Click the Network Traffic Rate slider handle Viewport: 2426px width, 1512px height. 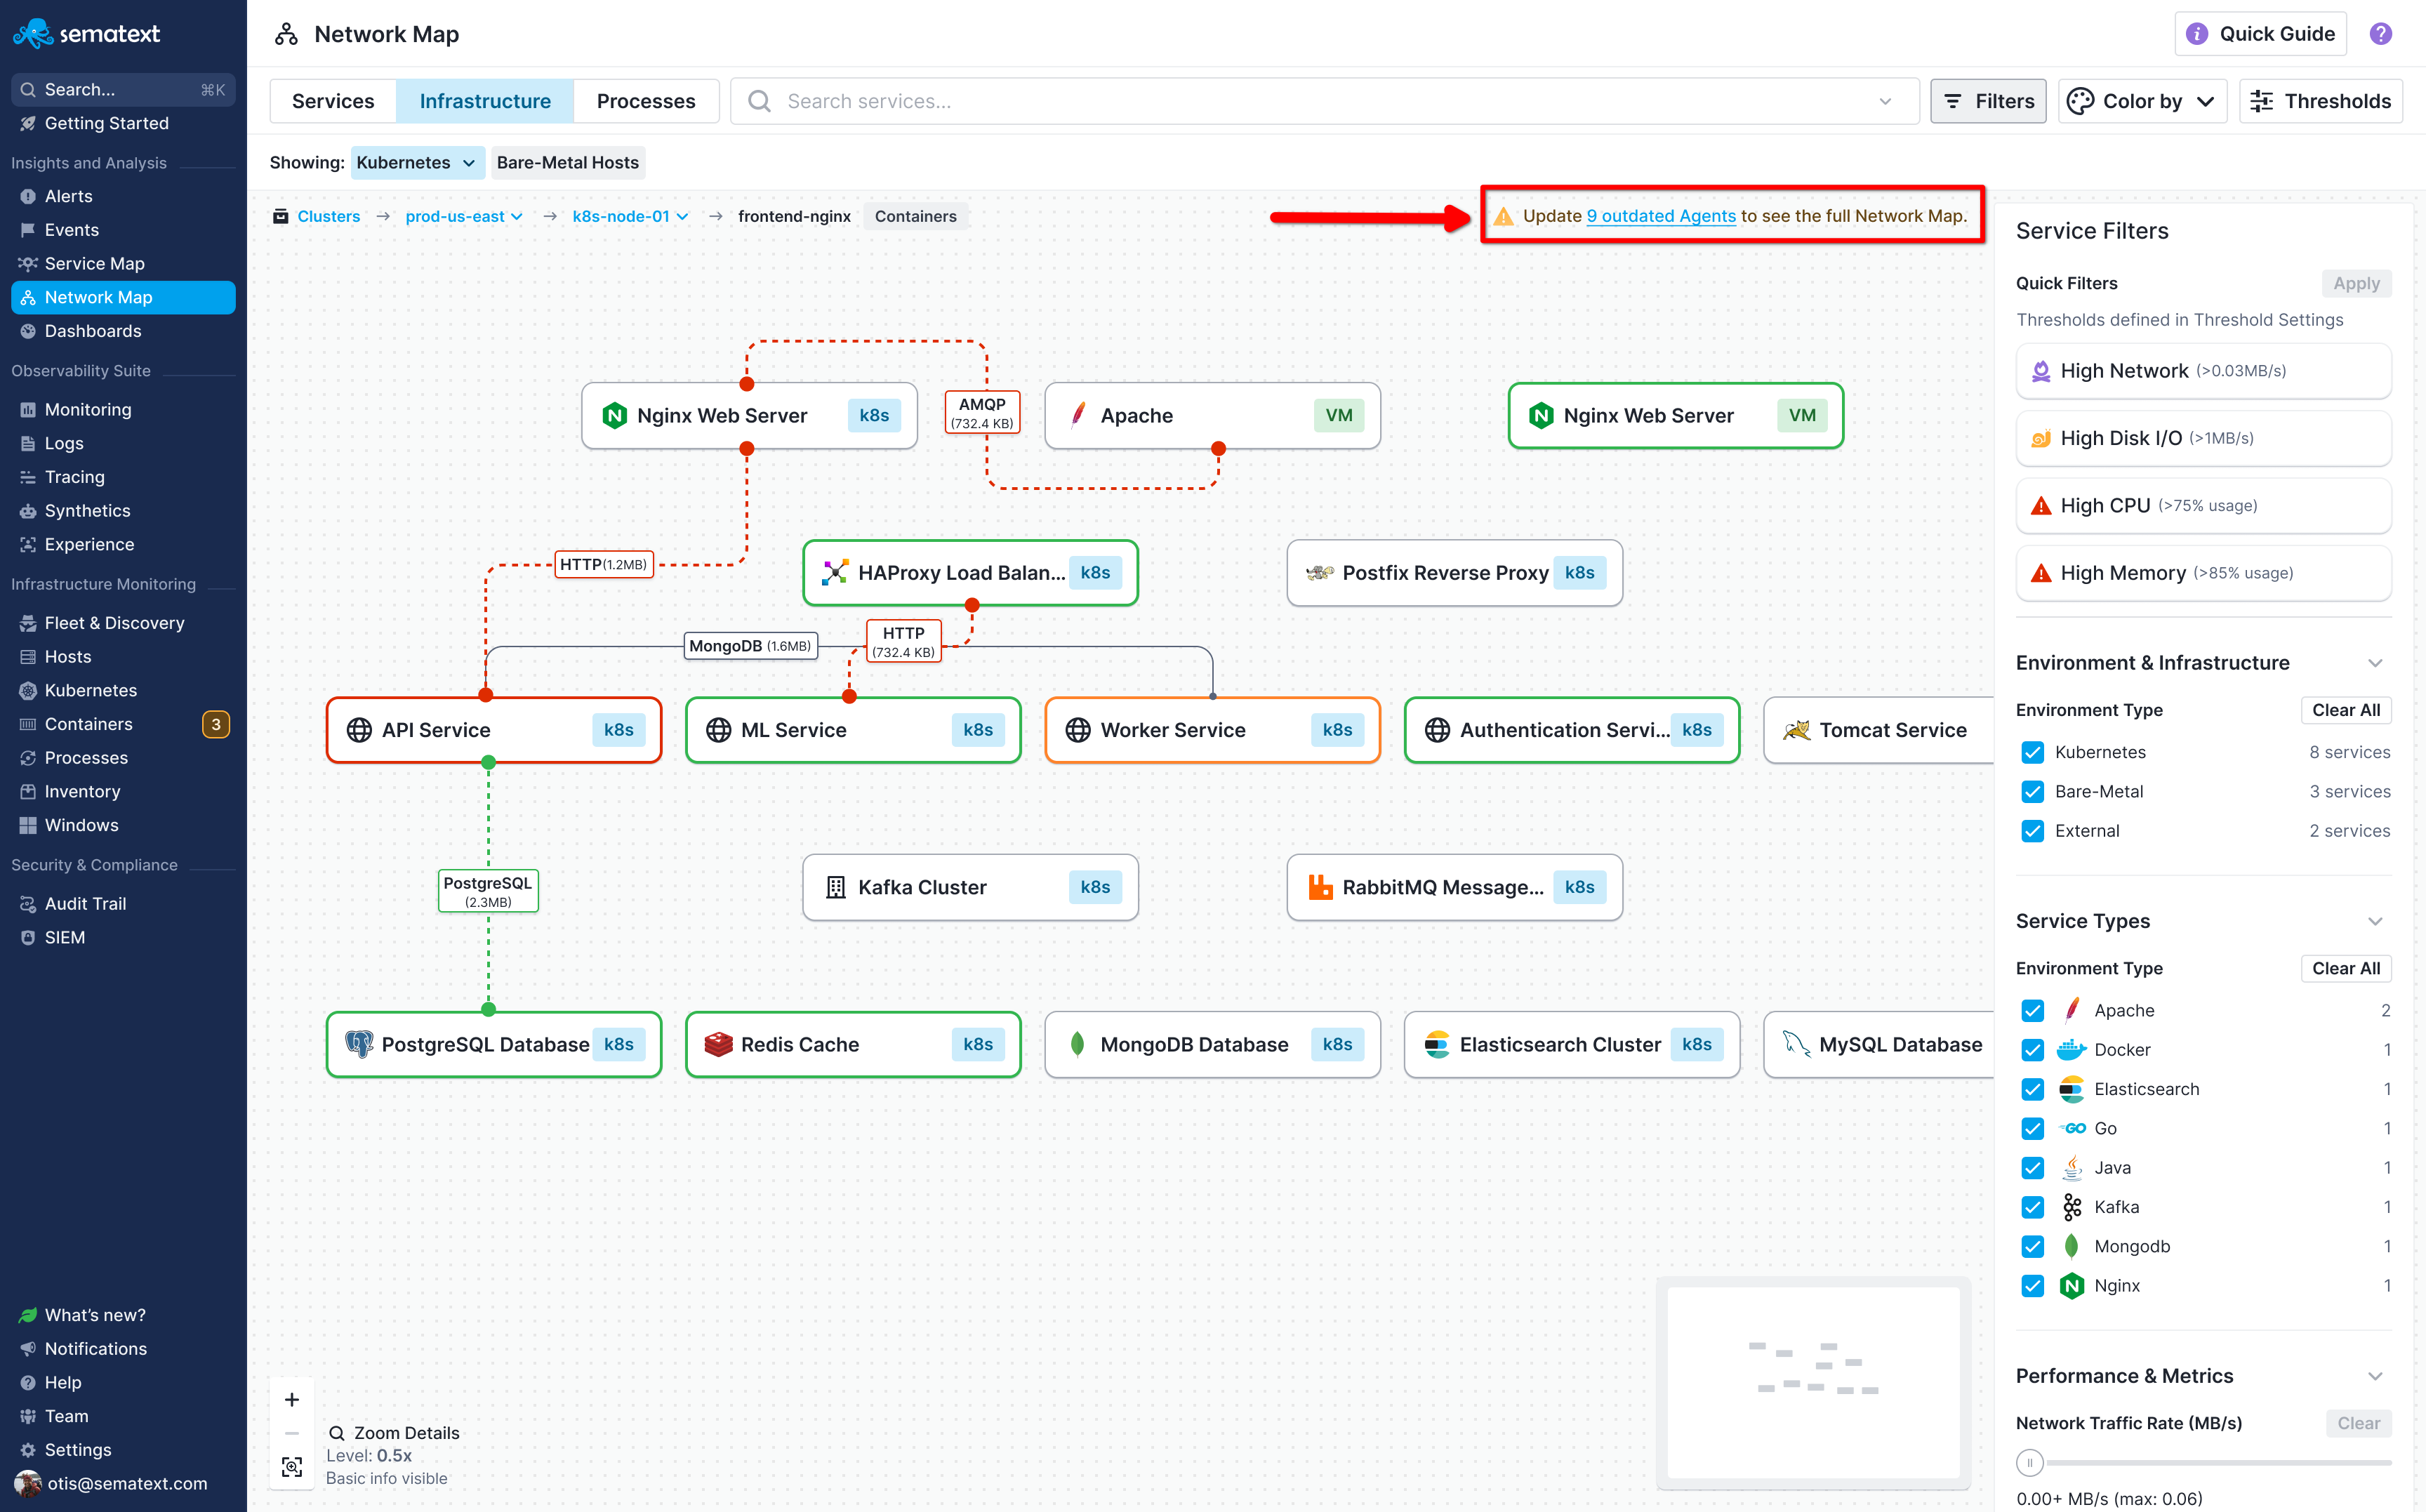(2029, 1462)
